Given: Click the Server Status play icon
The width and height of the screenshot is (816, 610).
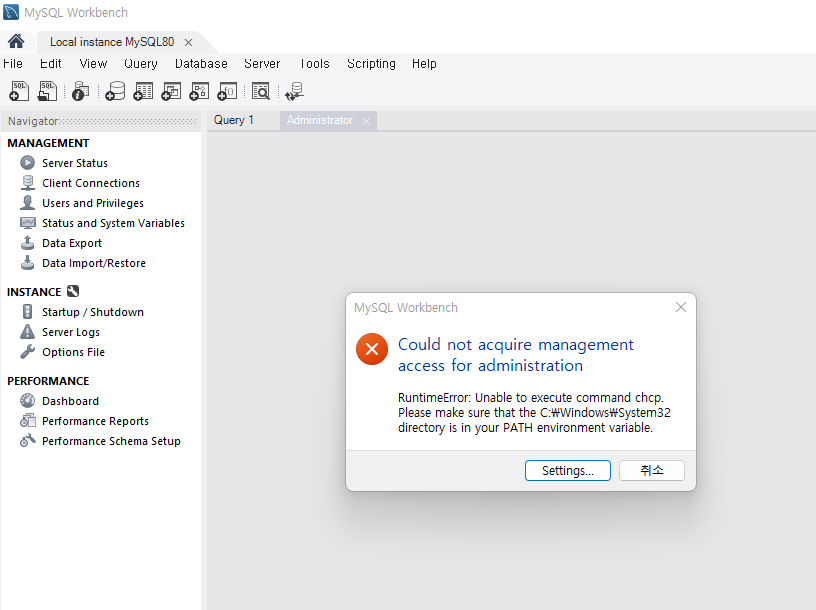Looking at the screenshot, I should coord(28,163).
